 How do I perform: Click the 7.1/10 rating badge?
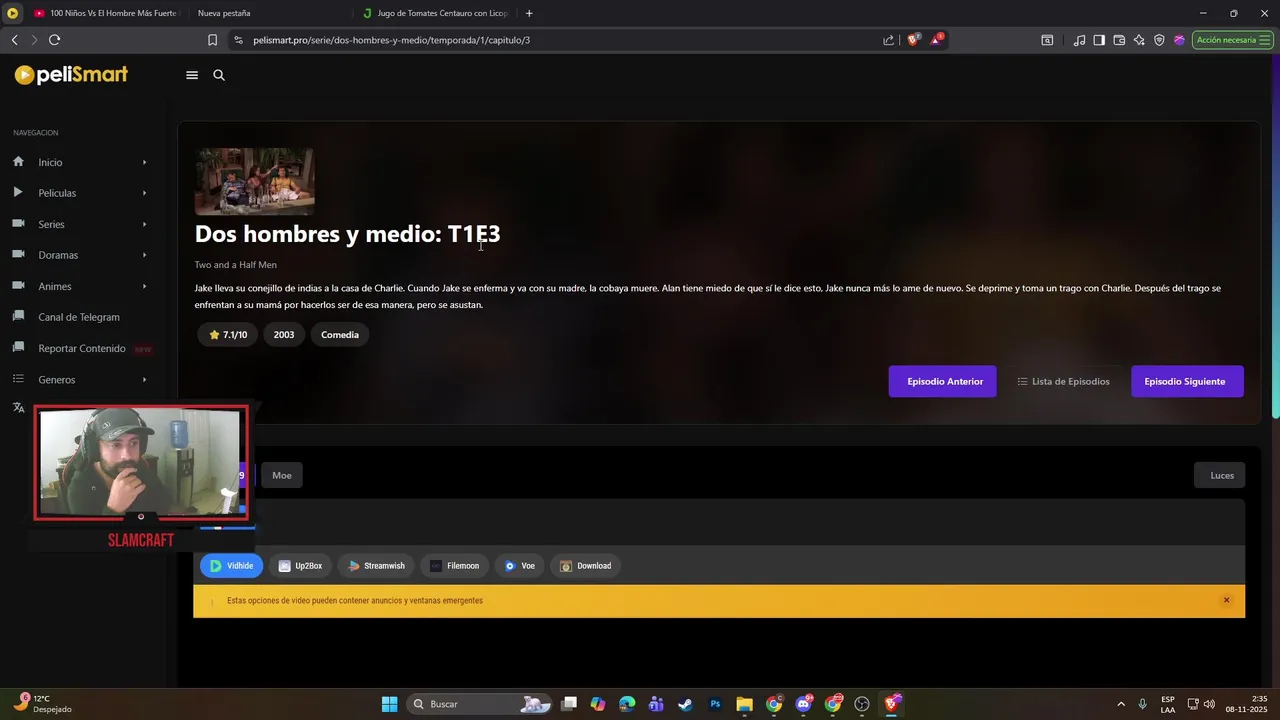click(x=228, y=335)
